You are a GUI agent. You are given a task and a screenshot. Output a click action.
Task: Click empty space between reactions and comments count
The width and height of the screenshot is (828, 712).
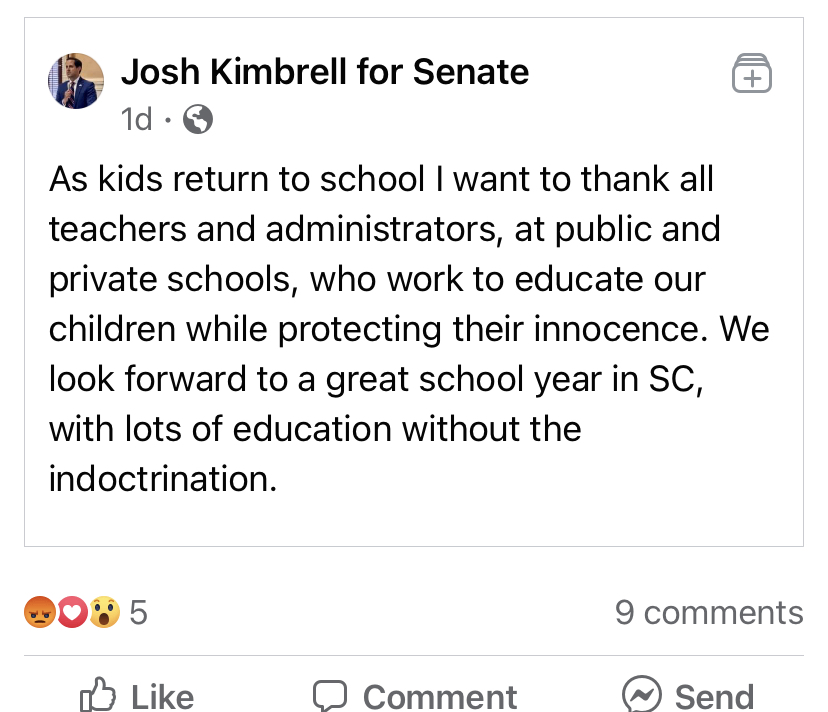click(x=380, y=612)
